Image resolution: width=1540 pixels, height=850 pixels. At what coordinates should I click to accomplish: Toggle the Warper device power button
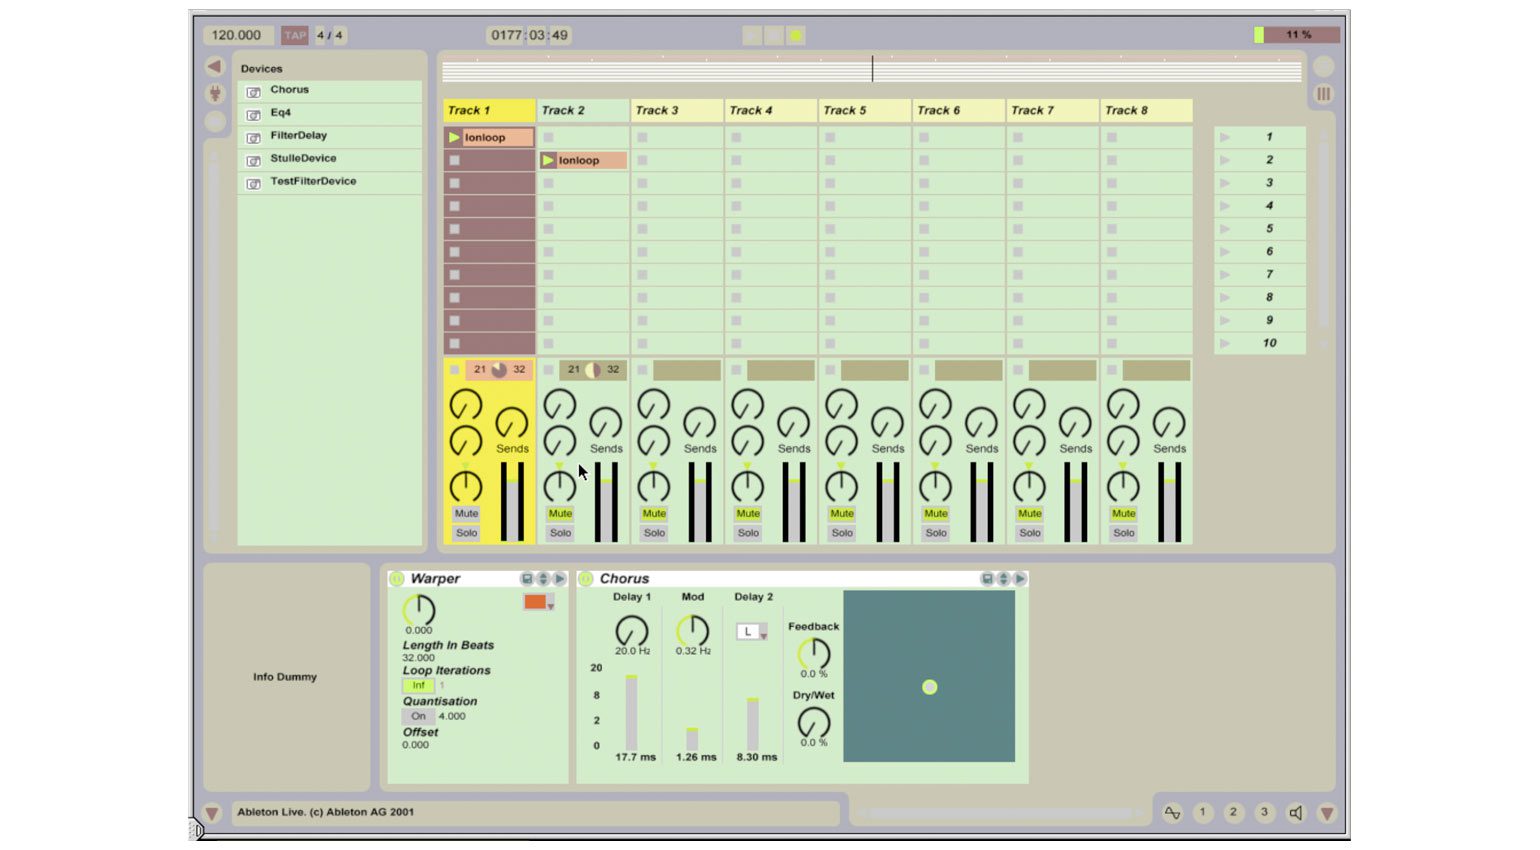397,579
